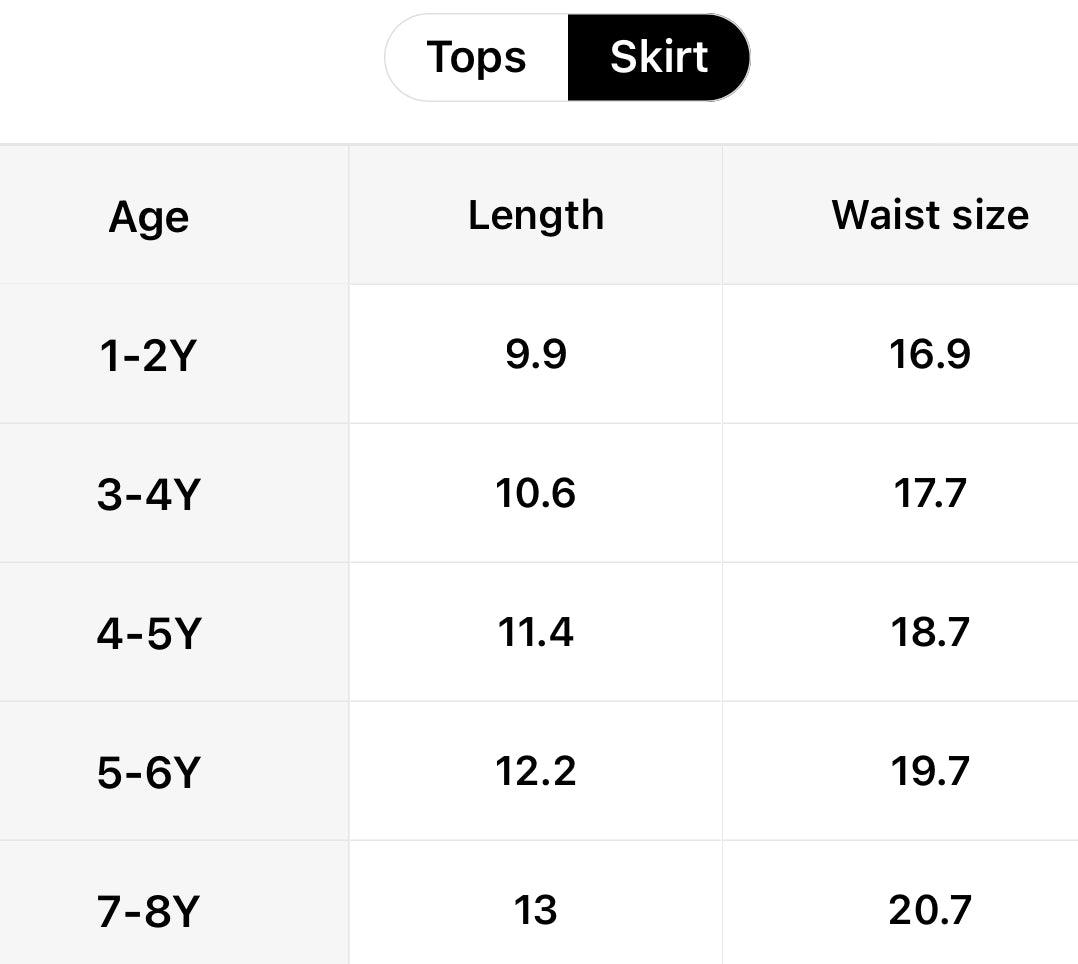Click the Waist size column header
Image resolution: width=1078 pixels, height=964 pixels.
[x=930, y=215]
